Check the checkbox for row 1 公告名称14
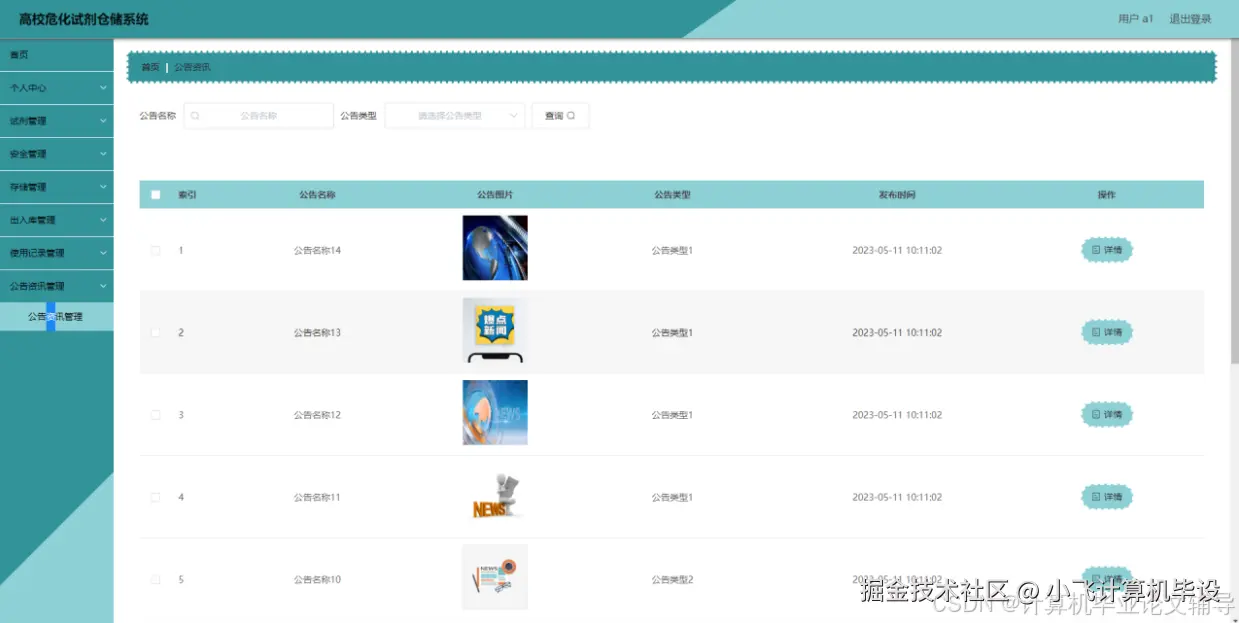The width and height of the screenshot is (1239, 623). pos(155,250)
